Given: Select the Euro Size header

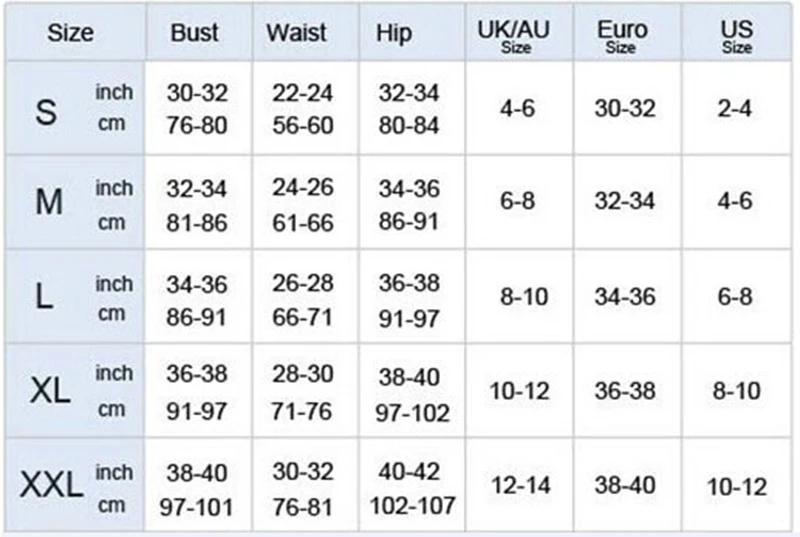Looking at the screenshot, I should click(622, 37).
